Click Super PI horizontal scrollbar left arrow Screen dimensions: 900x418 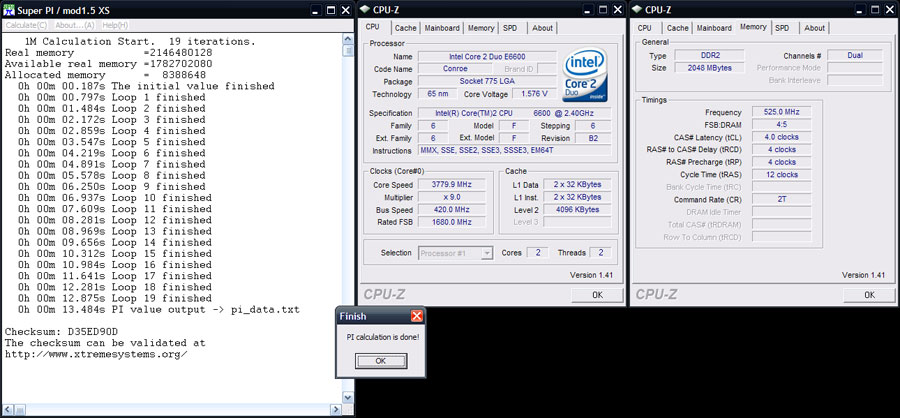6,410
